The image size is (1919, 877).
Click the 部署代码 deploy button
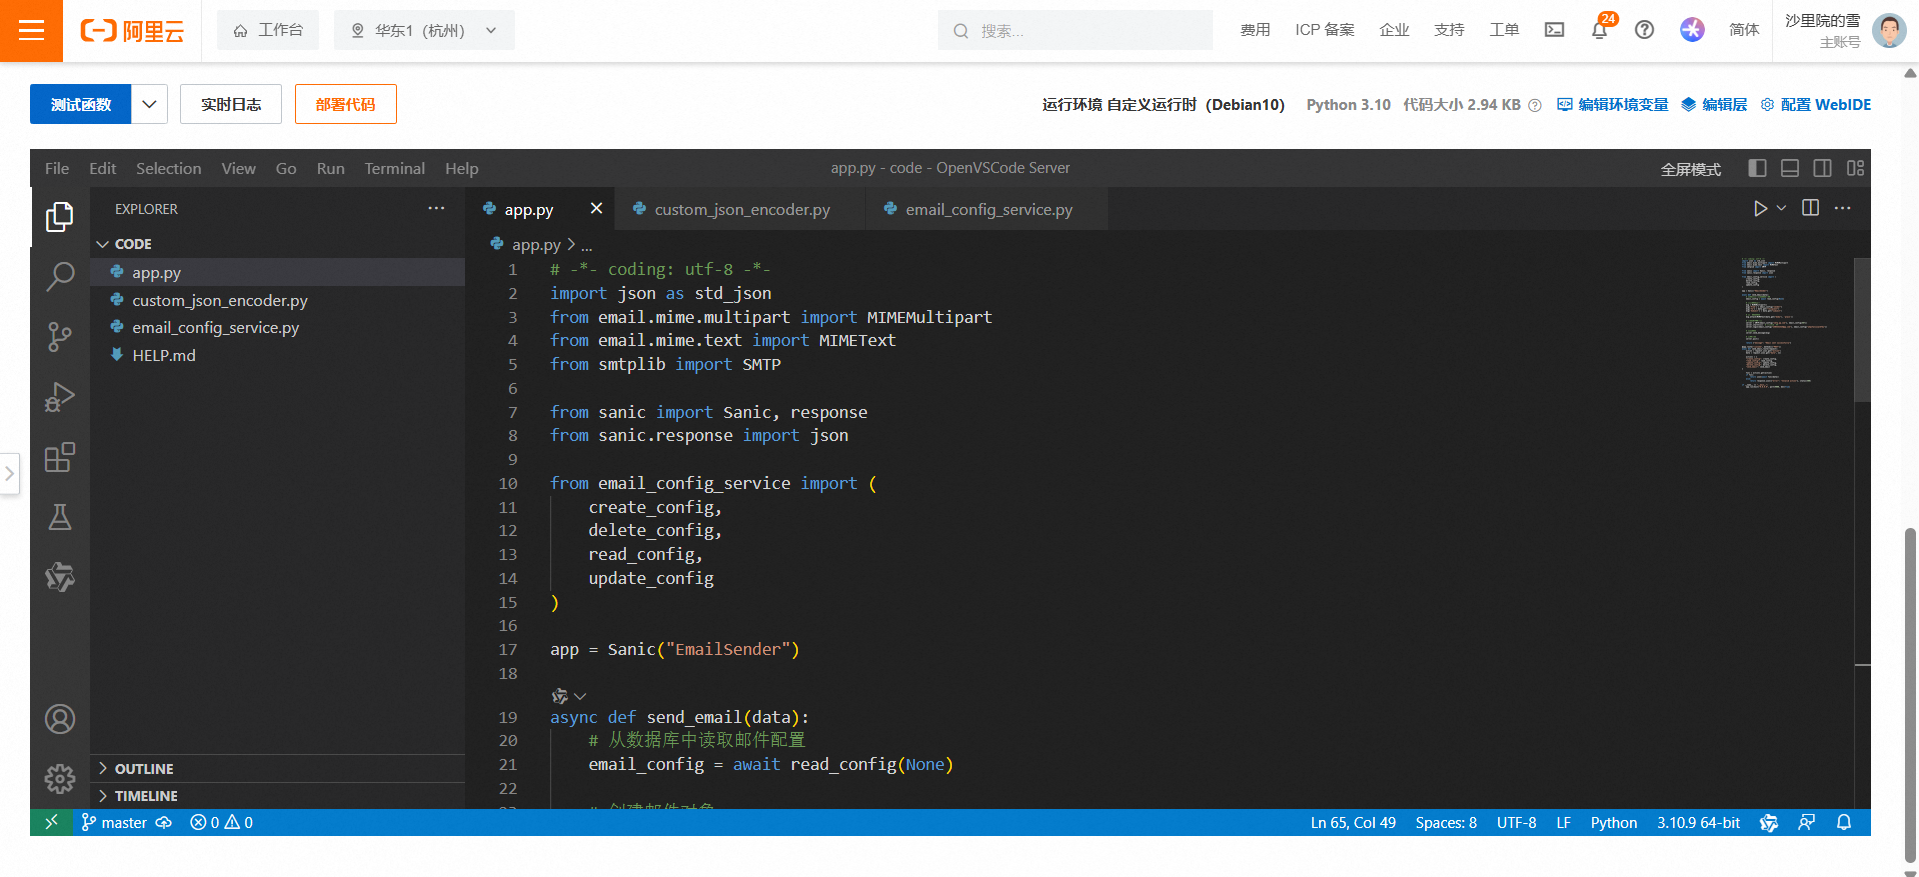(x=346, y=104)
